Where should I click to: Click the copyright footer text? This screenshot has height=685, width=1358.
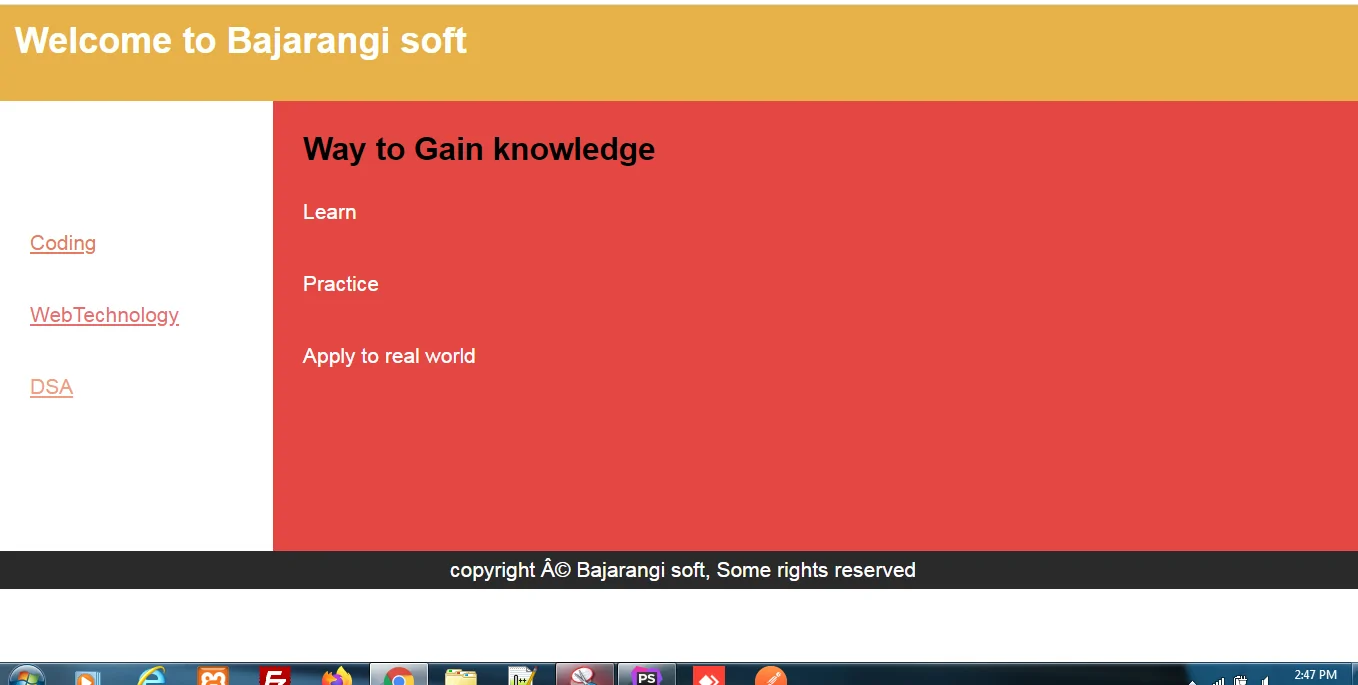tap(683, 570)
